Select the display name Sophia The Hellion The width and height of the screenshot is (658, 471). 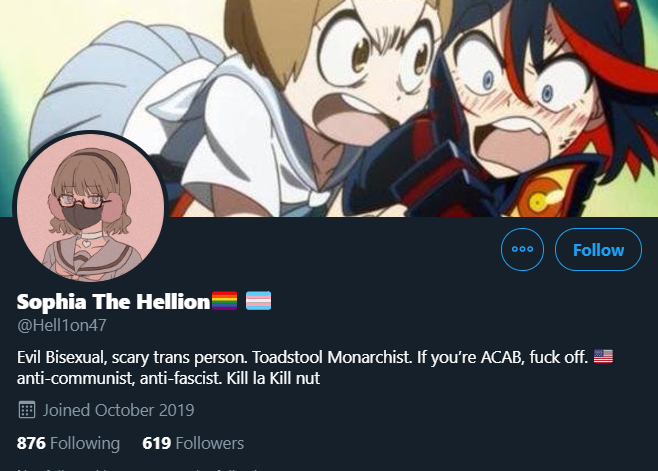pyautogui.click(x=113, y=301)
